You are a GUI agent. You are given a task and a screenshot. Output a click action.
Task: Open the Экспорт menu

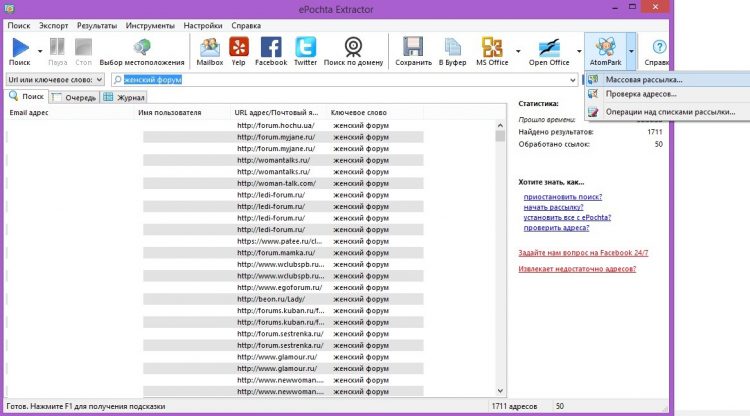(x=54, y=25)
